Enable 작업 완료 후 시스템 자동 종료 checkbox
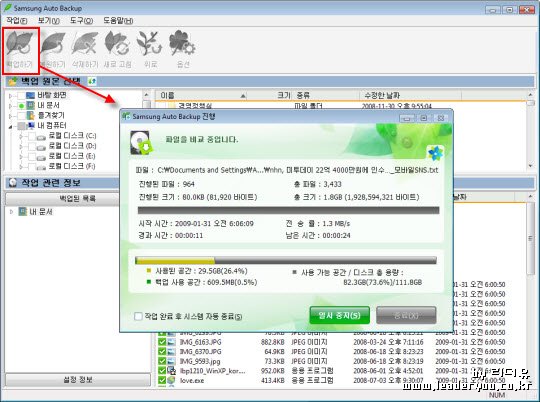Image resolution: width=540 pixels, height=402 pixels. (x=138, y=316)
